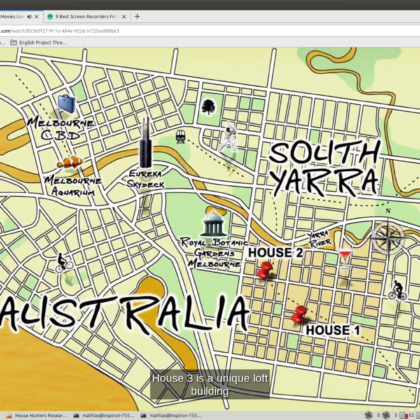Click the clownfish aquarium icon
The height and width of the screenshot is (420, 420).
pyautogui.click(x=70, y=162)
